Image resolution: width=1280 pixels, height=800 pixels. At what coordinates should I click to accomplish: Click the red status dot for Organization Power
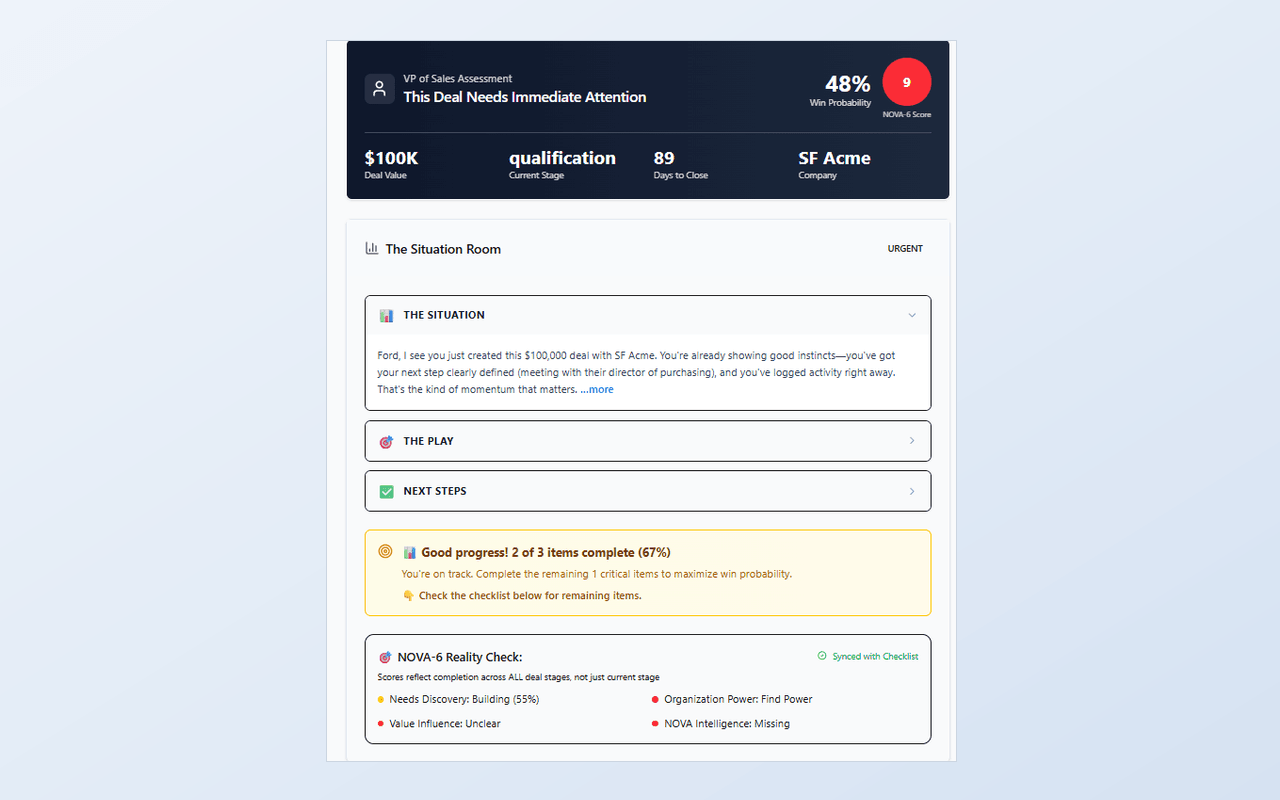(656, 699)
